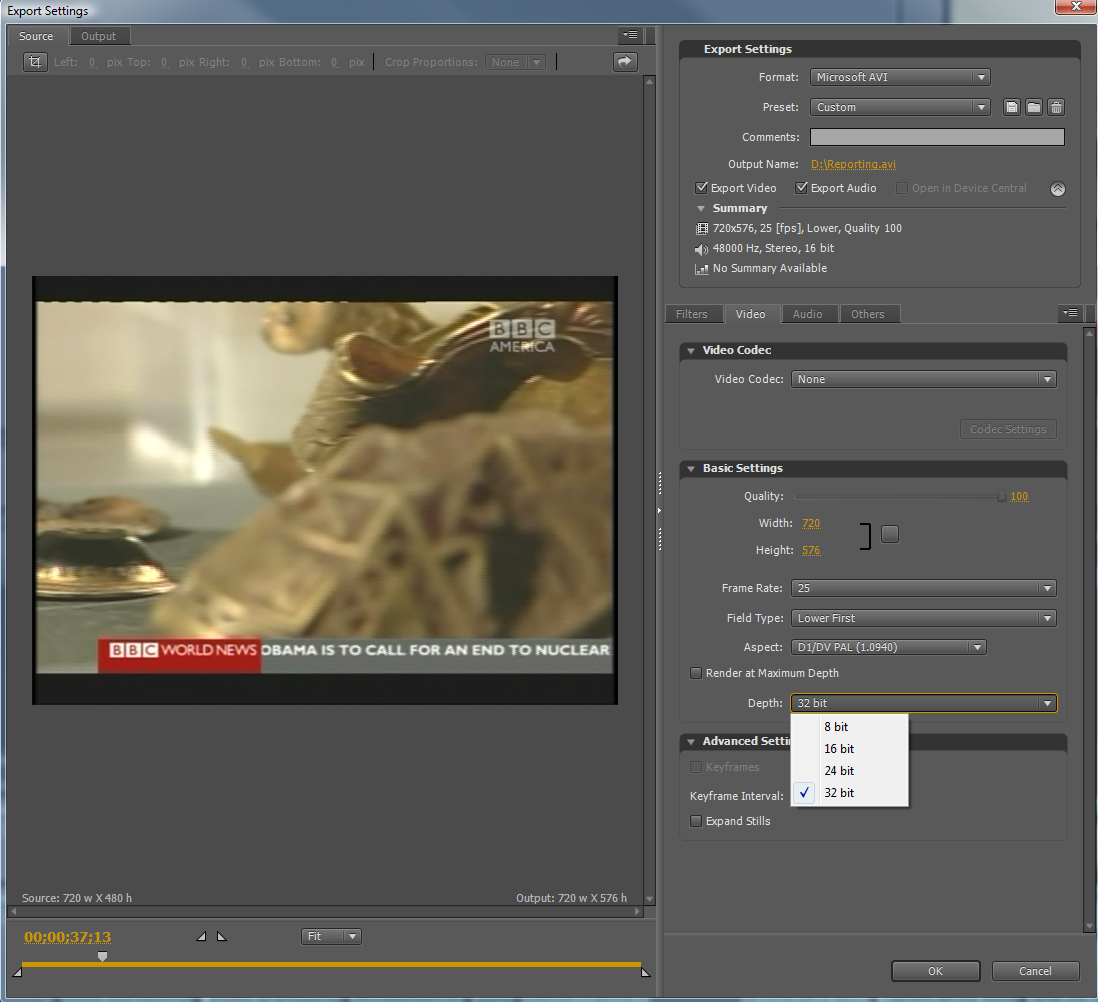Collapse export settings with round arrow icon
This screenshot has height=1002, width=1098.
click(x=1057, y=188)
